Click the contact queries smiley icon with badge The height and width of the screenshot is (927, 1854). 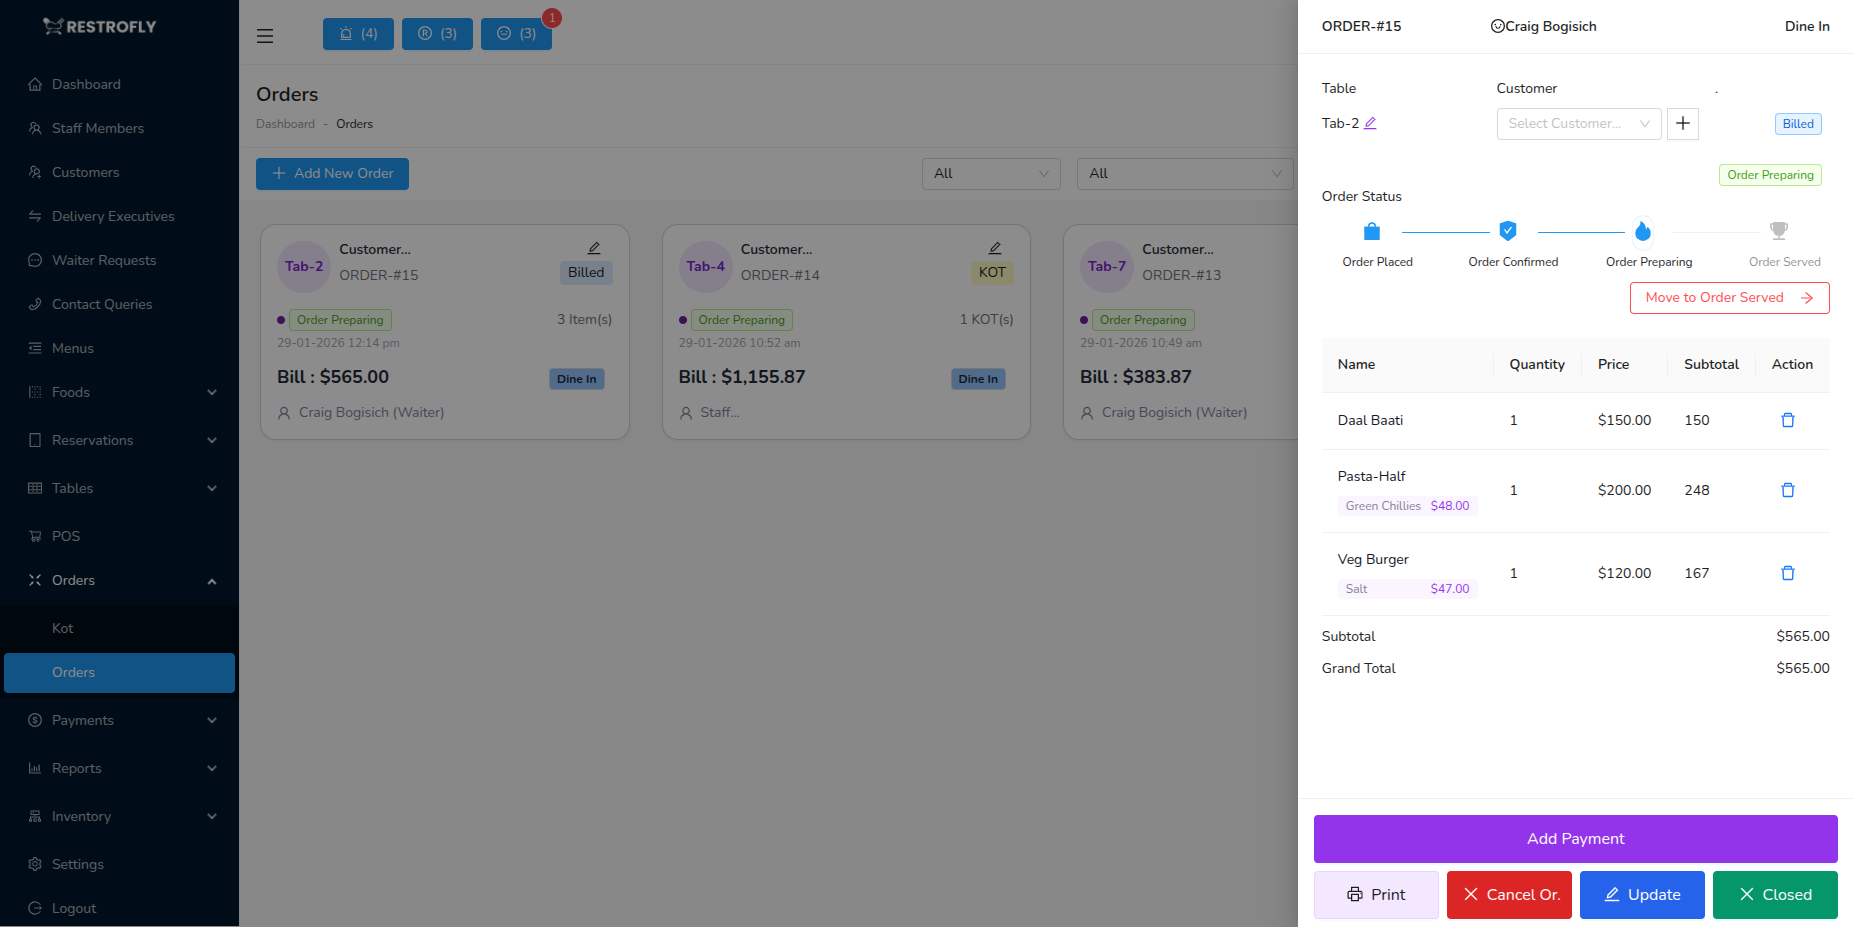pos(516,33)
